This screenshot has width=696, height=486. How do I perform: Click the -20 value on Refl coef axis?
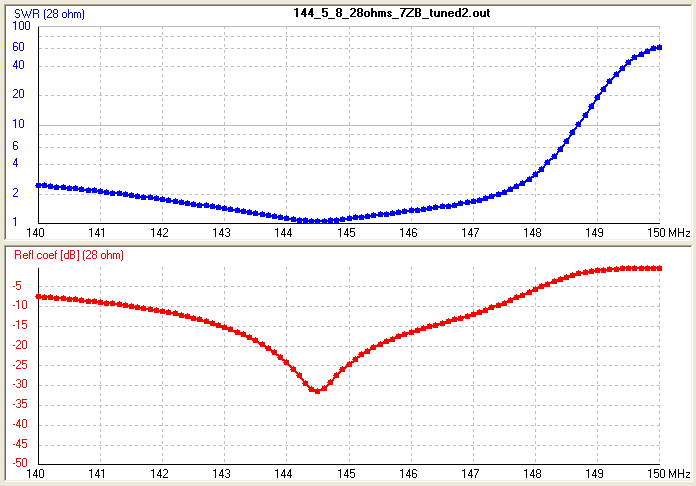pos(20,345)
